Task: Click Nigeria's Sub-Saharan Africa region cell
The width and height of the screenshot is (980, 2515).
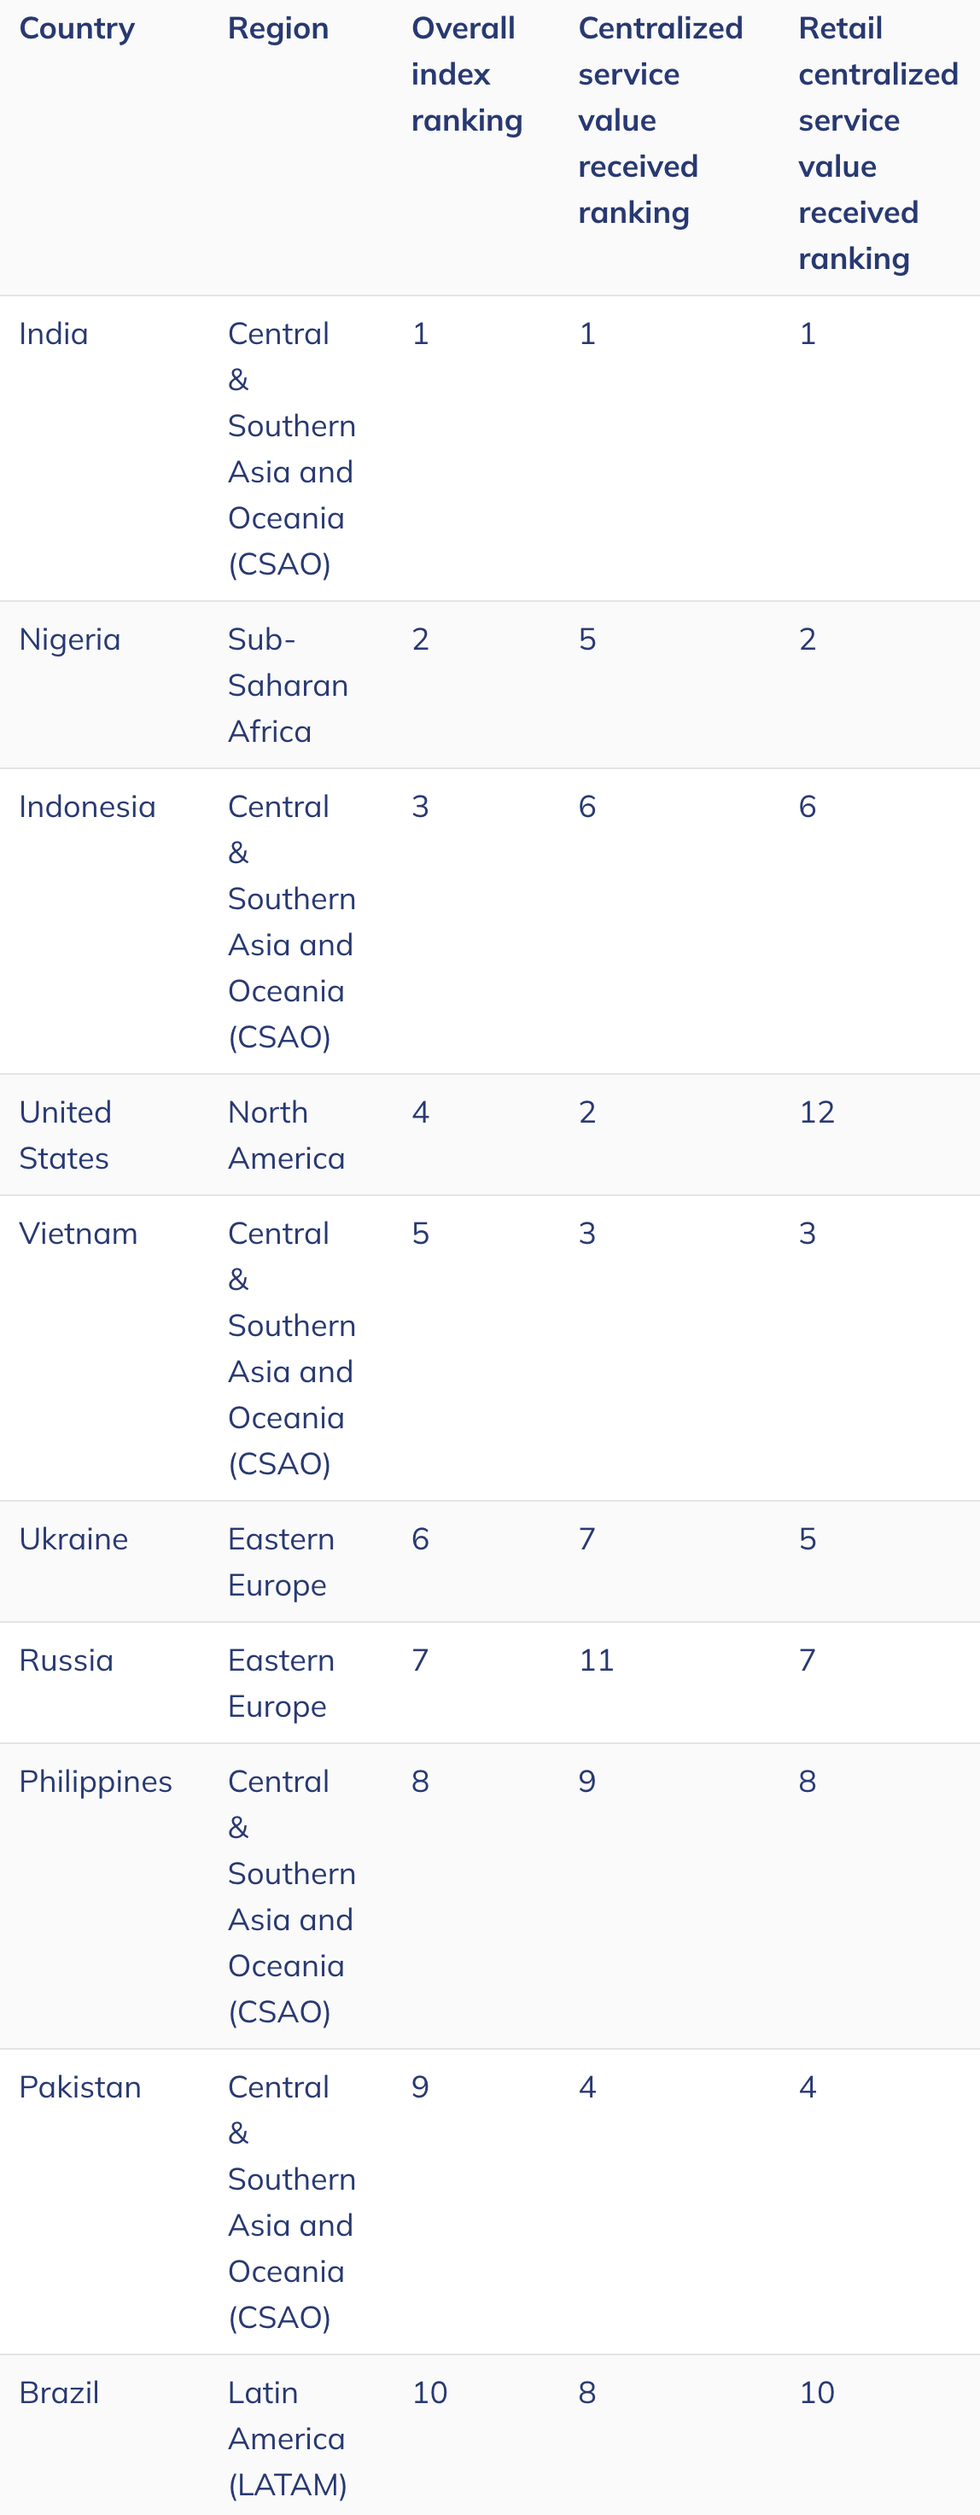Action: (288, 686)
